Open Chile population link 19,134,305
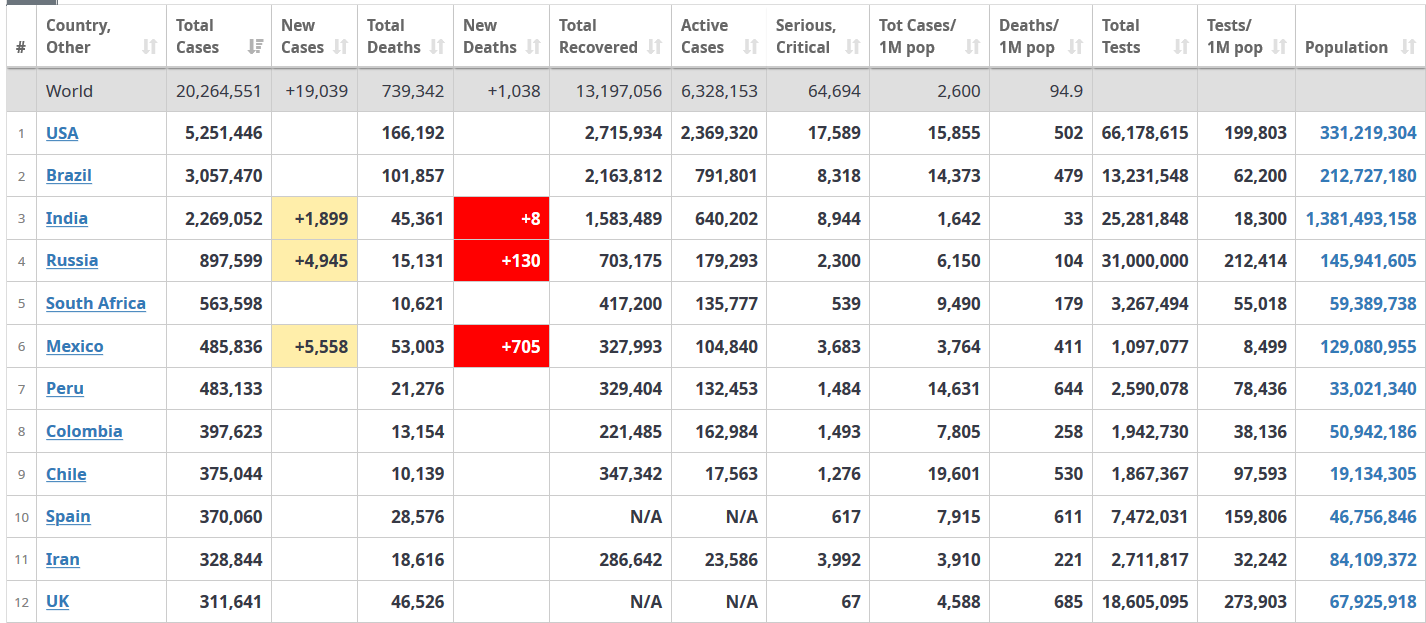This screenshot has height=623, width=1426. (x=1373, y=474)
